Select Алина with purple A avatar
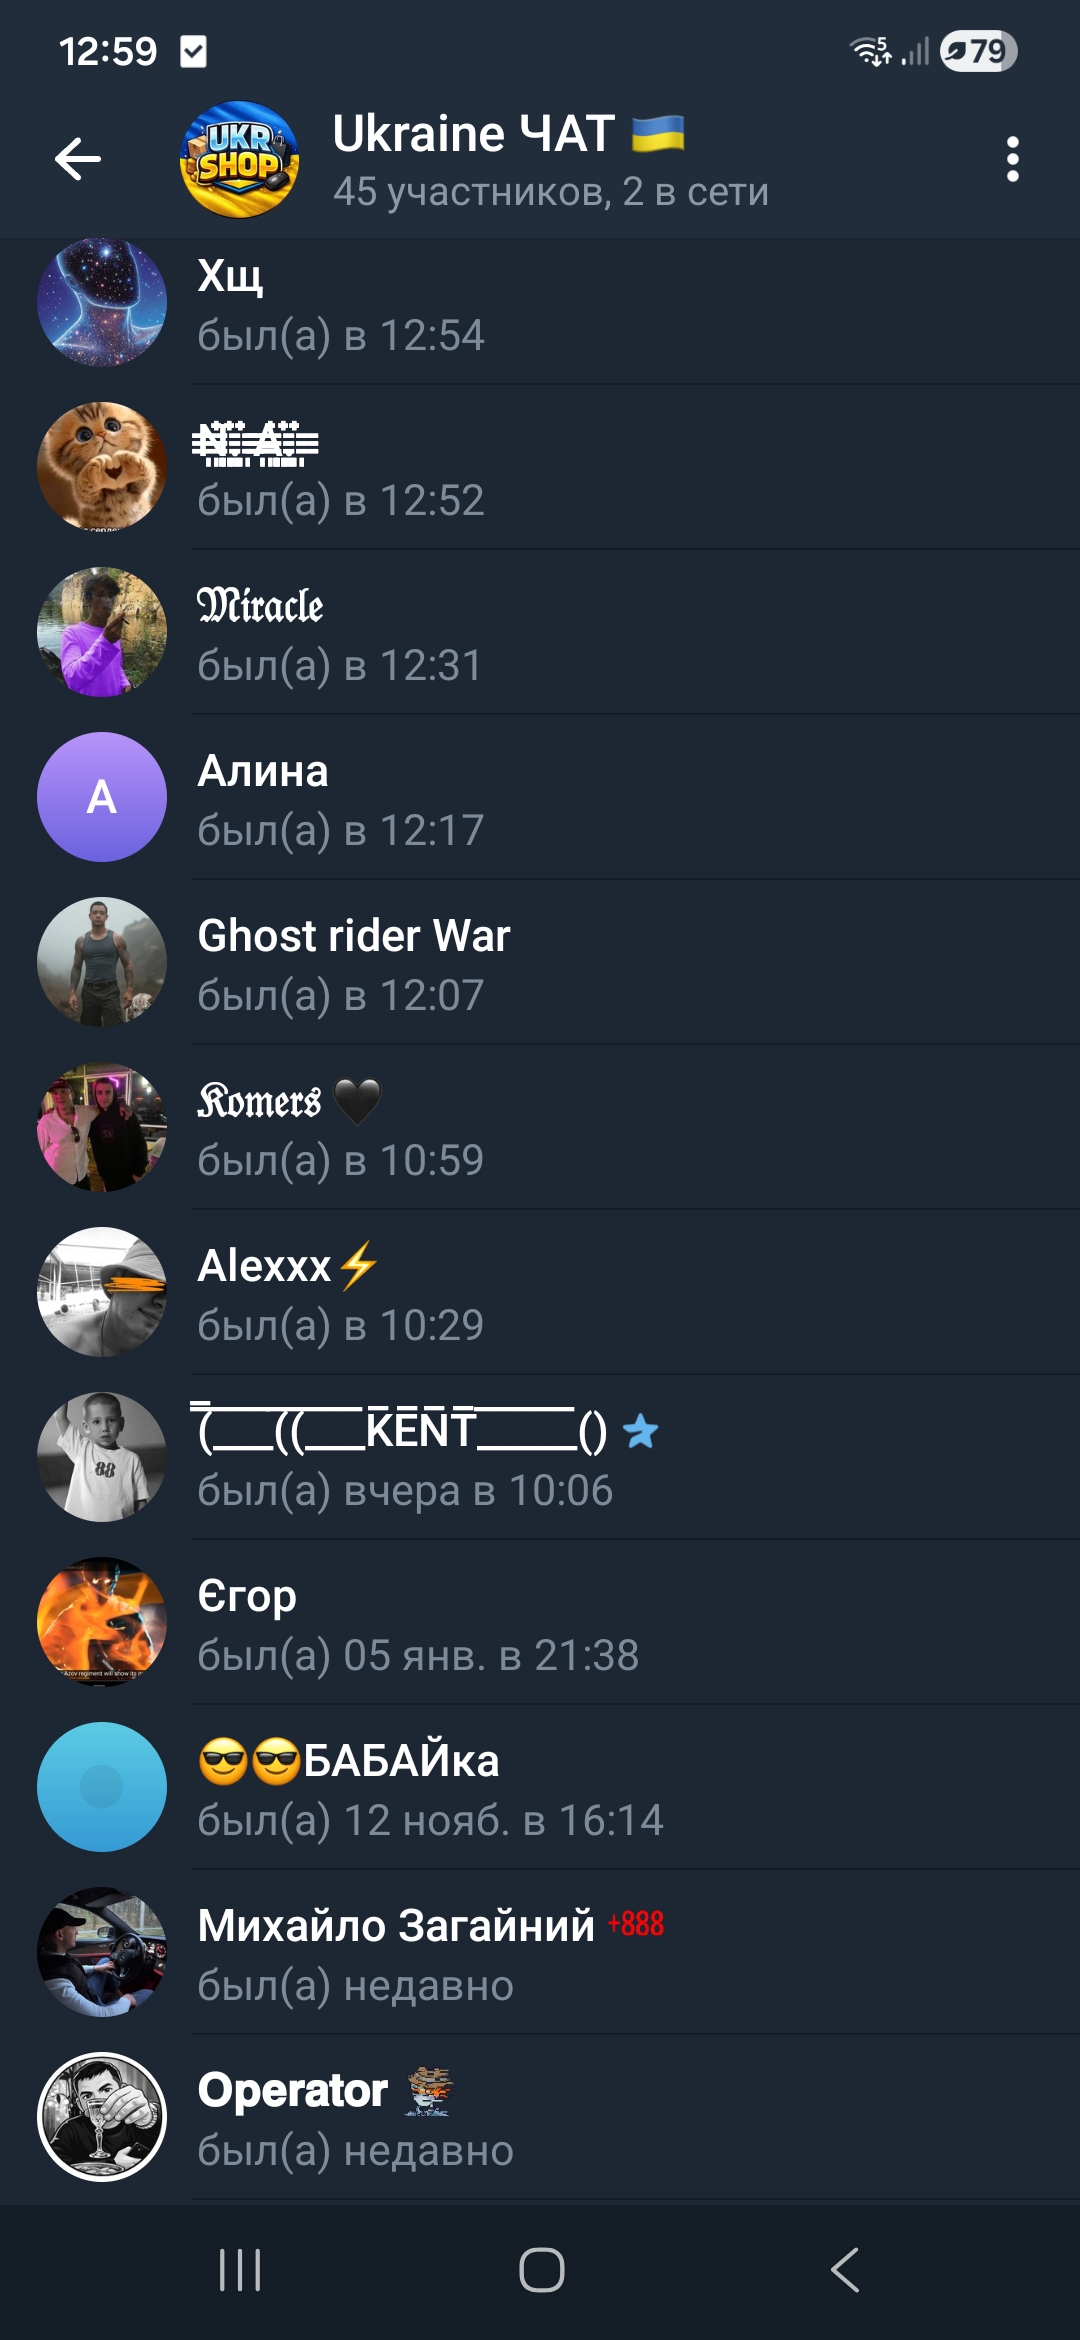Image resolution: width=1080 pixels, height=2340 pixels. coord(540,797)
